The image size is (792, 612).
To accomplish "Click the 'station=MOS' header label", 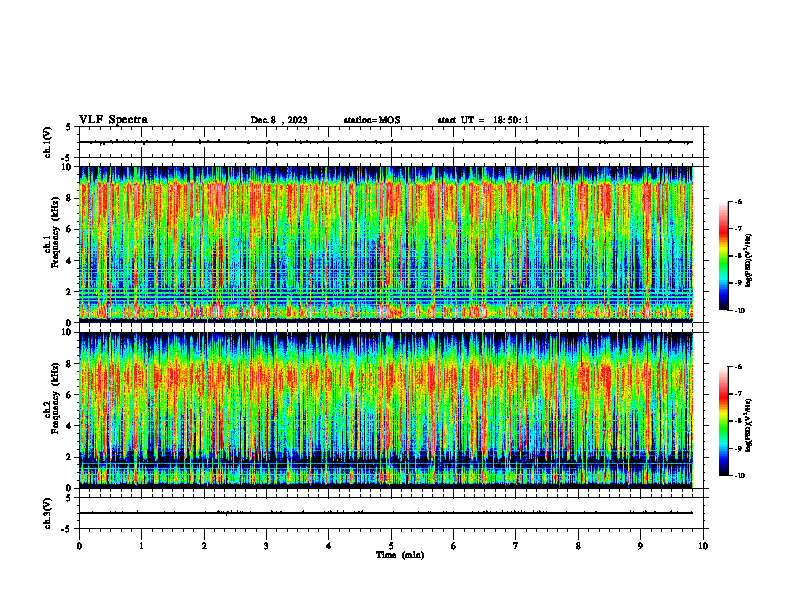I will click(372, 120).
